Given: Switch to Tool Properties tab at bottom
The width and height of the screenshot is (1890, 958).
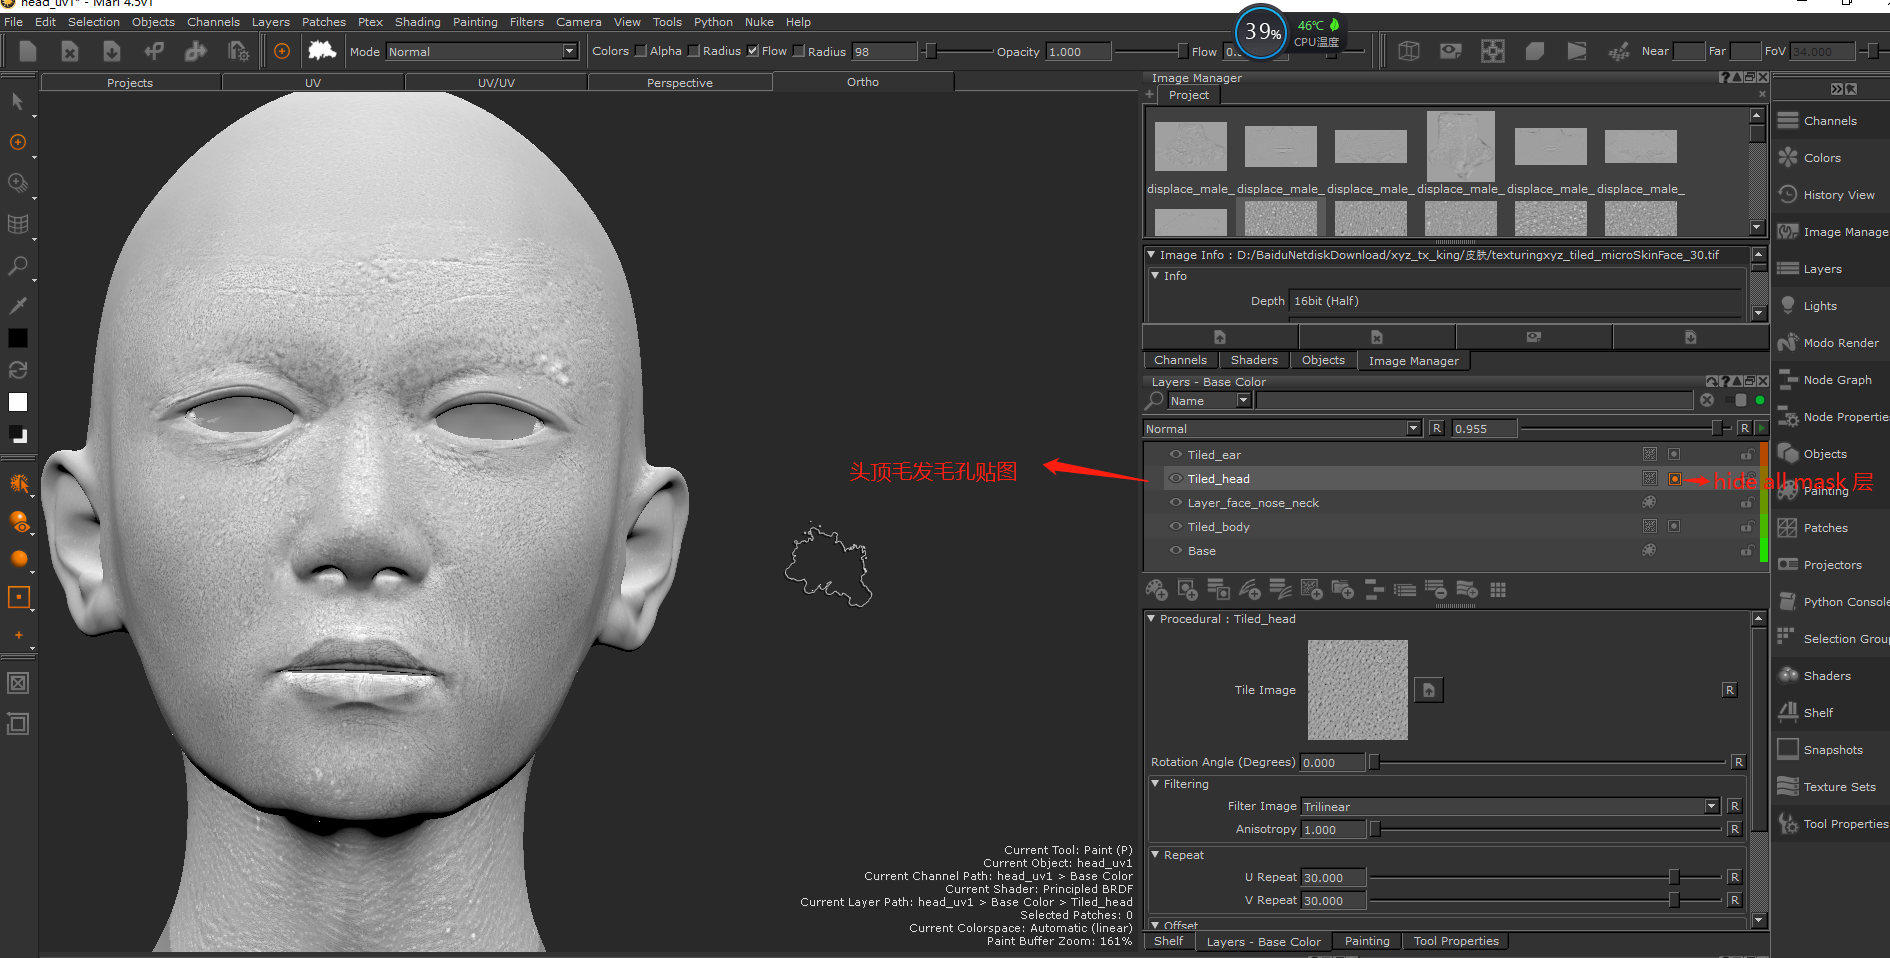Looking at the screenshot, I should click(1456, 941).
